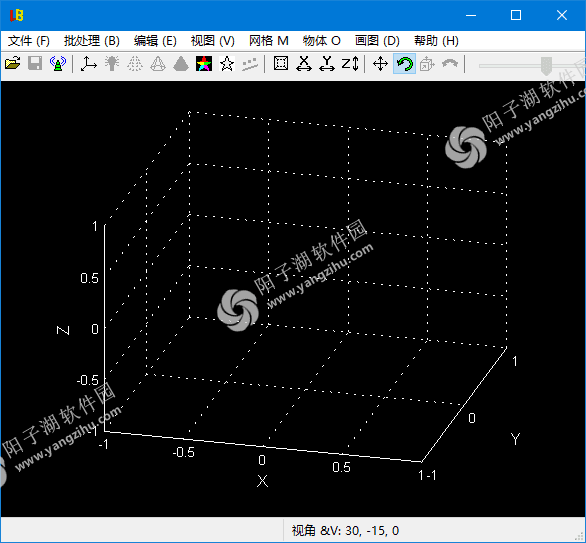Viewport: 586px width, 543px height.
Task: Click the 视角 &V: 30, -15, 0 status text
Action: tap(345, 531)
